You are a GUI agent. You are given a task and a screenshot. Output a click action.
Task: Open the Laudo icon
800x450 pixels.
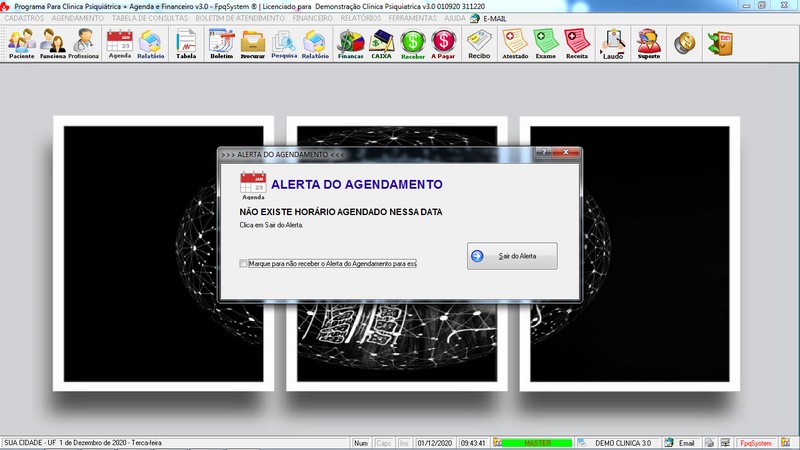click(613, 44)
